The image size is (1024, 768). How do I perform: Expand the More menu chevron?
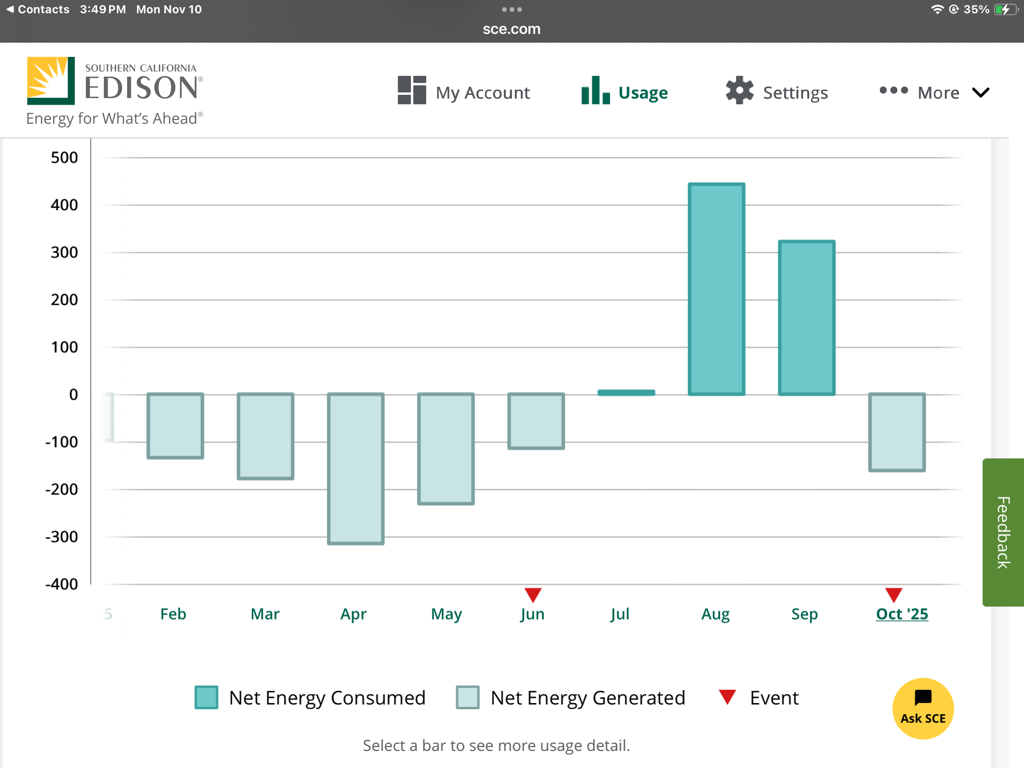pyautogui.click(x=980, y=93)
